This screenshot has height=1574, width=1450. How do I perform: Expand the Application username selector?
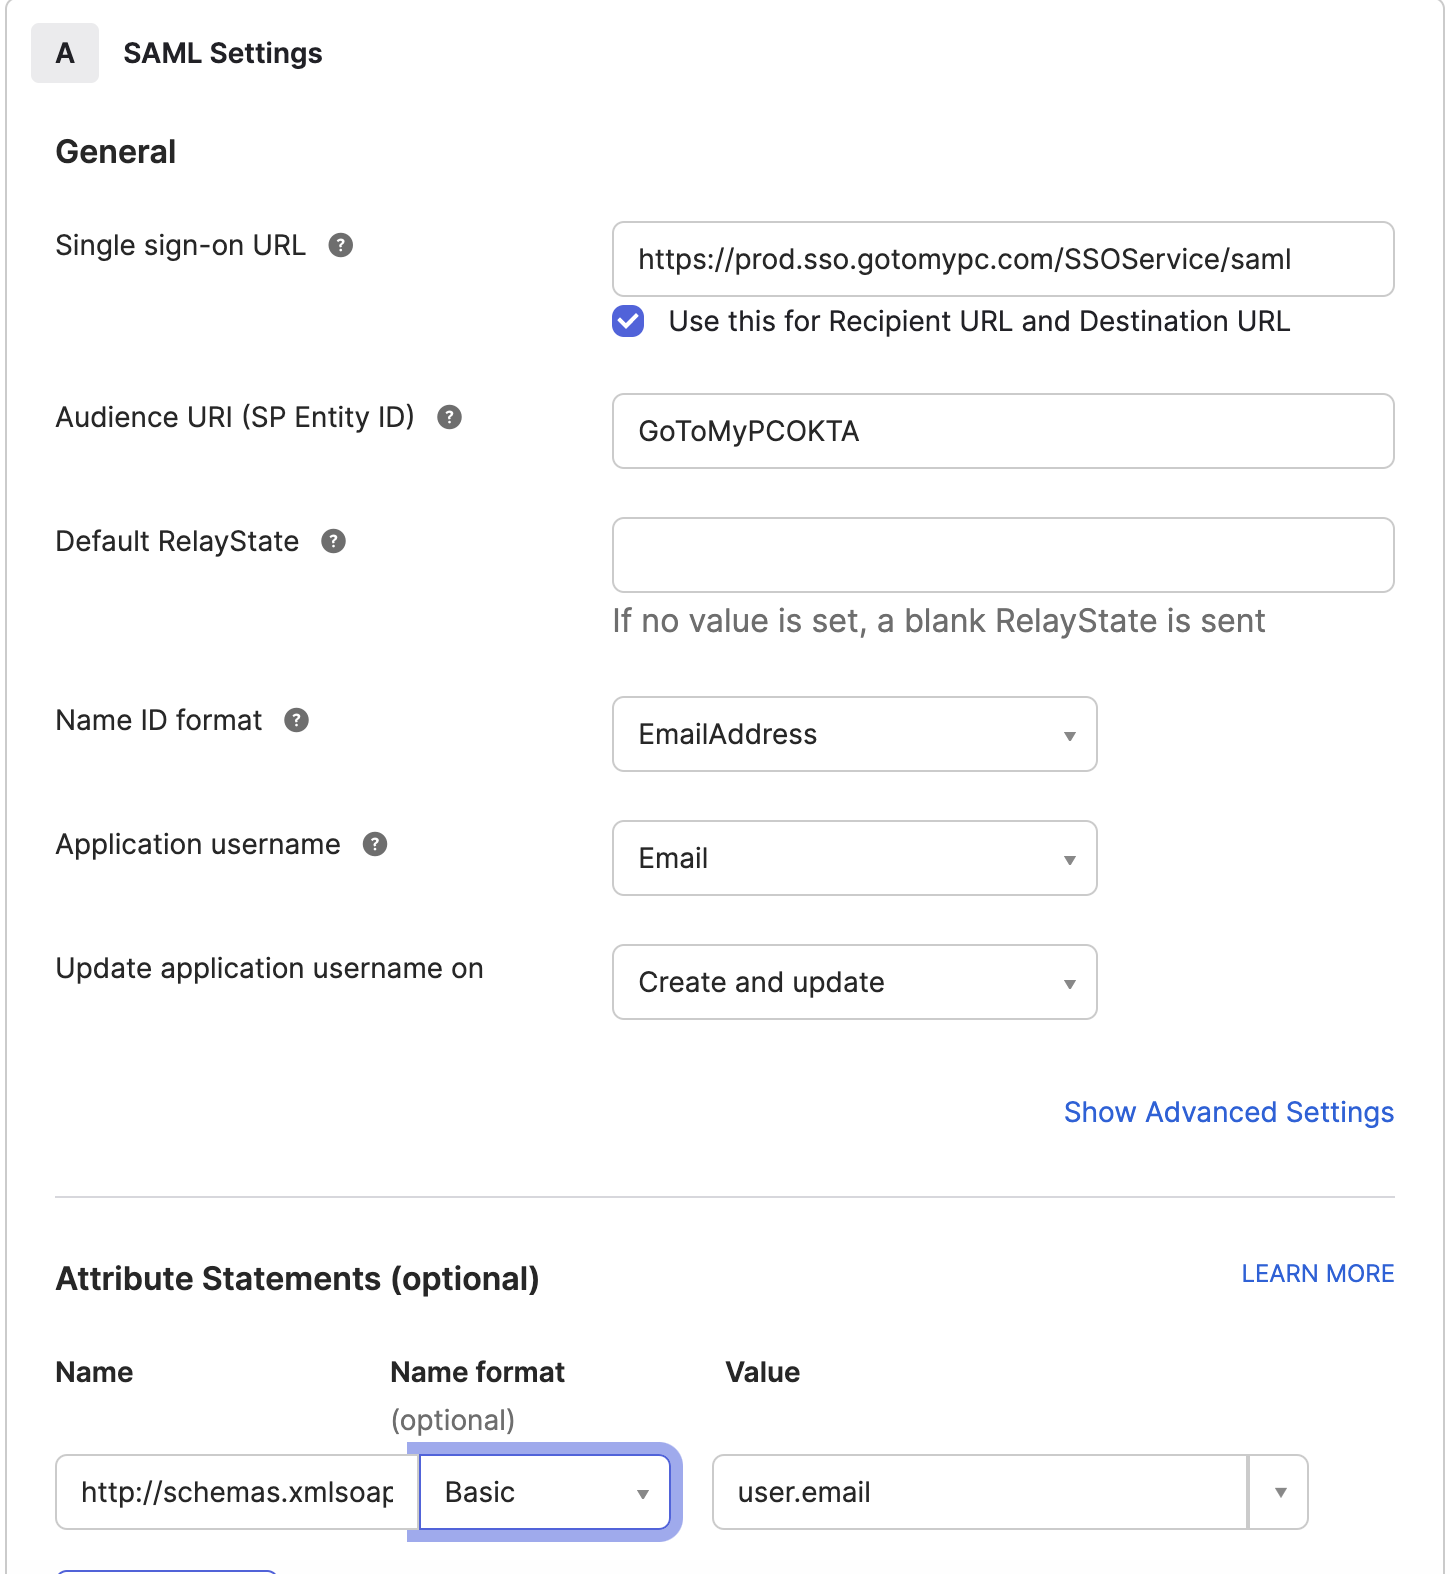pos(853,858)
